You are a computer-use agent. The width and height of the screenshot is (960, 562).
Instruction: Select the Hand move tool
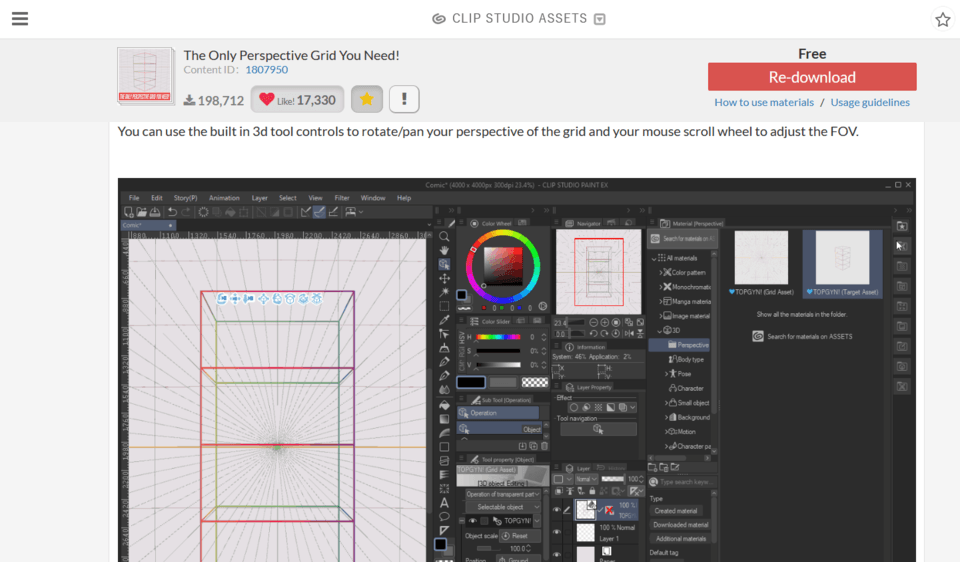tap(444, 250)
